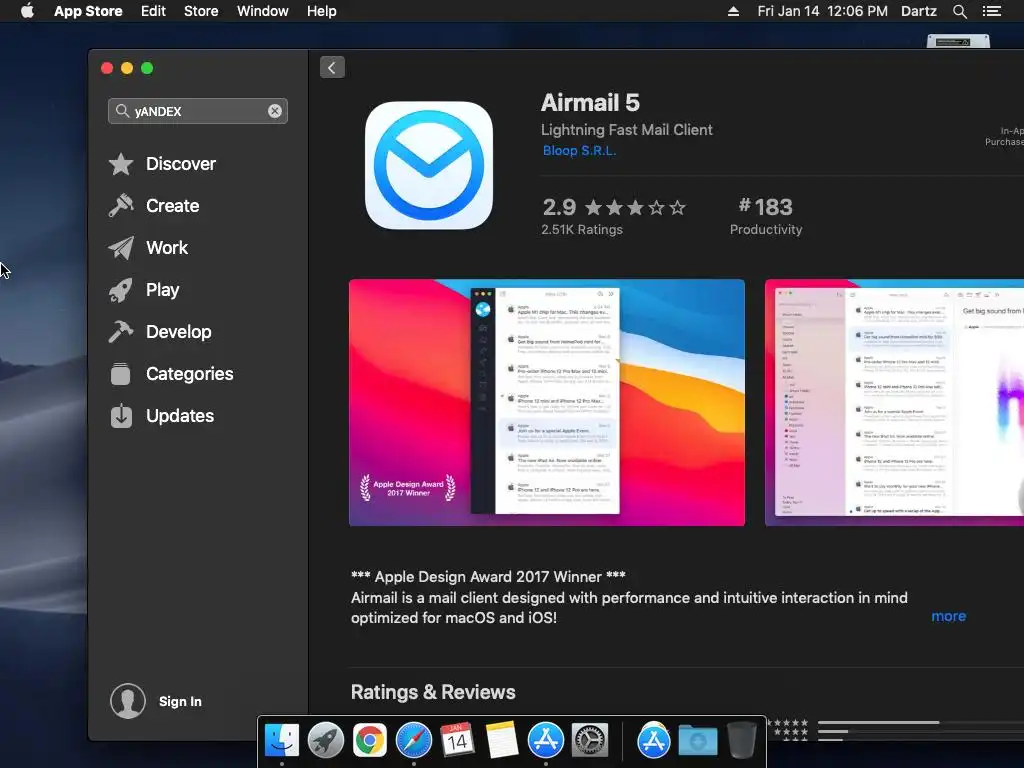Launch Safari from the Dock

coord(413,741)
